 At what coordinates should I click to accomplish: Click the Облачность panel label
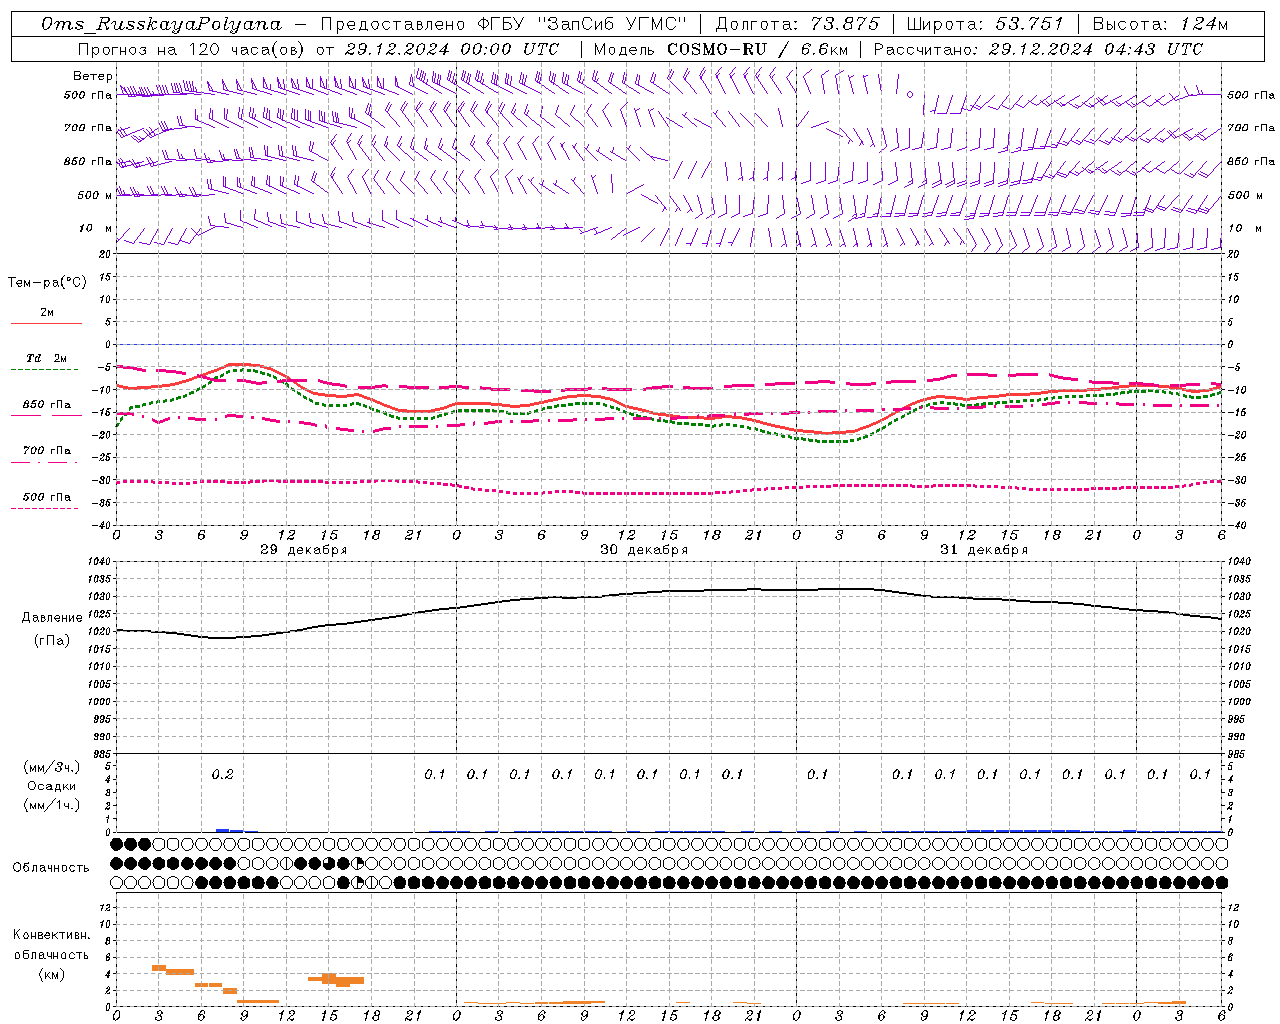(x=51, y=867)
